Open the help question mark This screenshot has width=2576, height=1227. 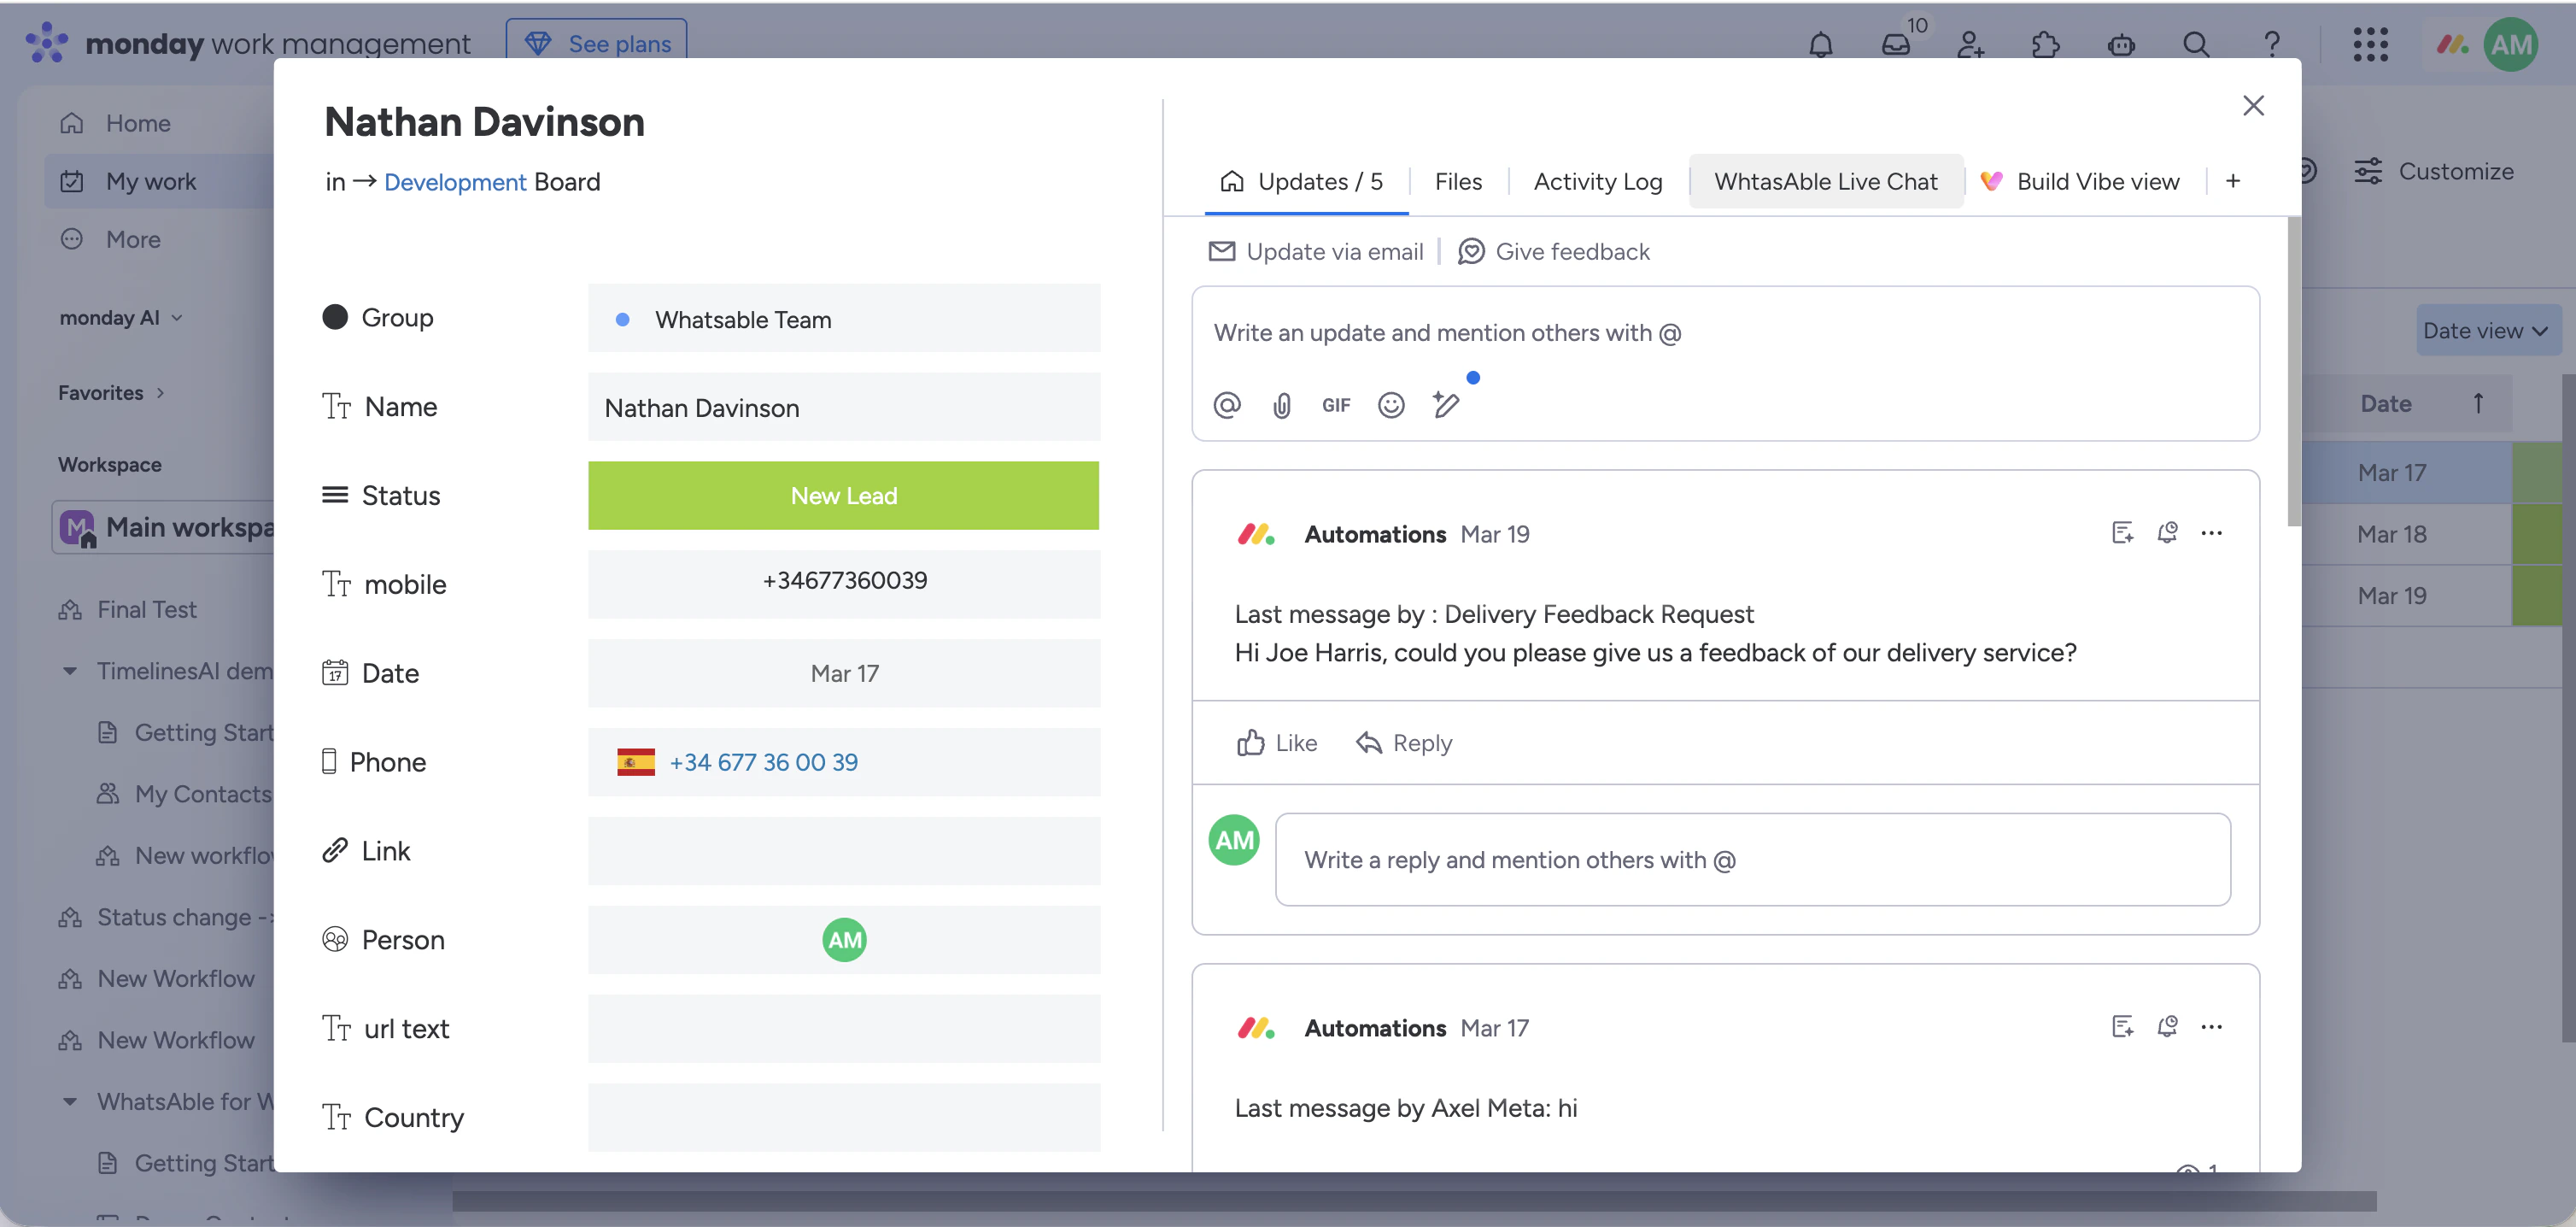click(x=2272, y=44)
